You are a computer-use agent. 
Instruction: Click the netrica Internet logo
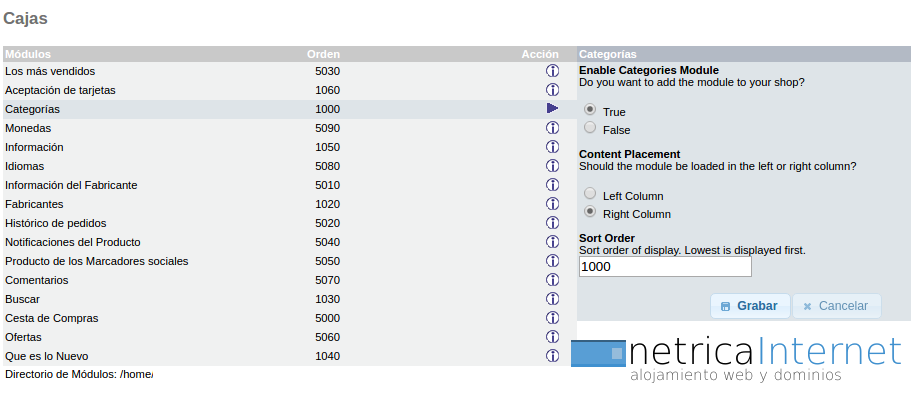click(737, 360)
